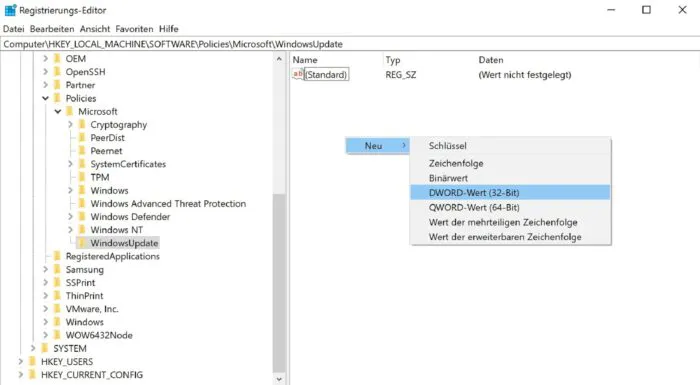Expand the WOW6432Node key
700x385 pixels.
tap(46, 335)
